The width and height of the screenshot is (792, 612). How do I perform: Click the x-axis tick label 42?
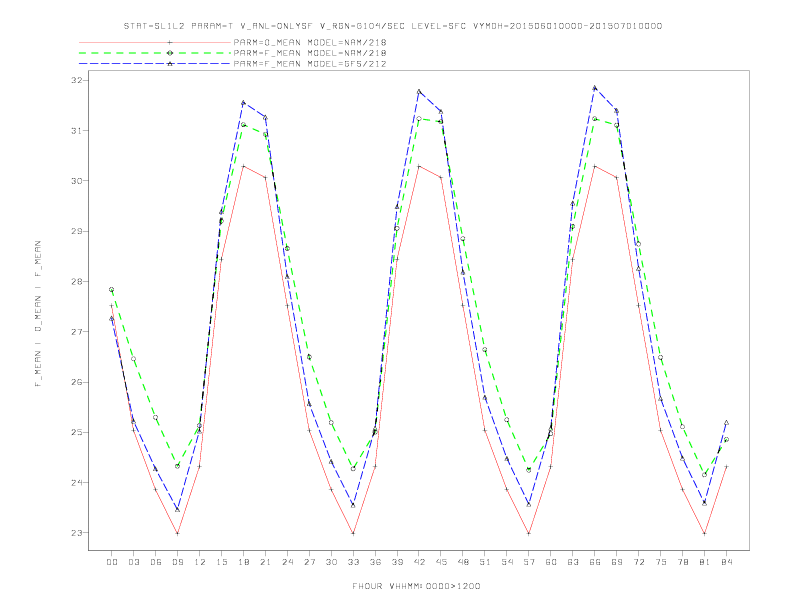[x=419, y=562]
